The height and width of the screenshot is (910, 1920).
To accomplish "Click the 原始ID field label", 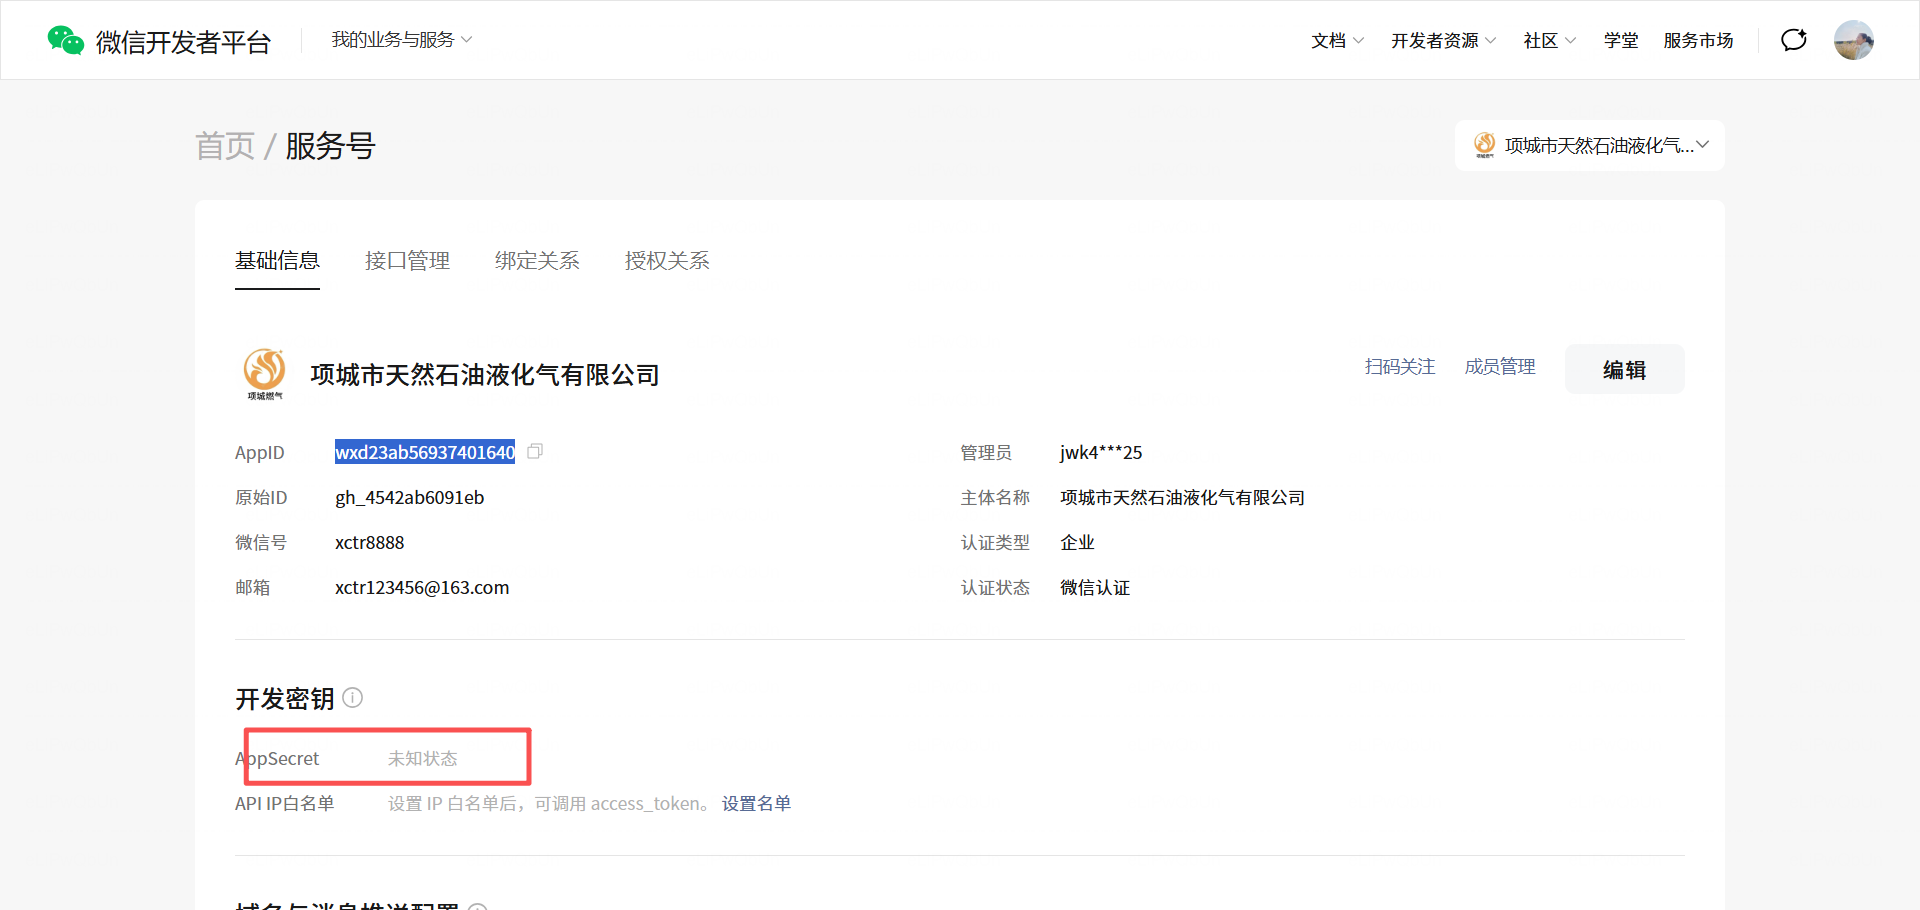I will click(x=261, y=498).
